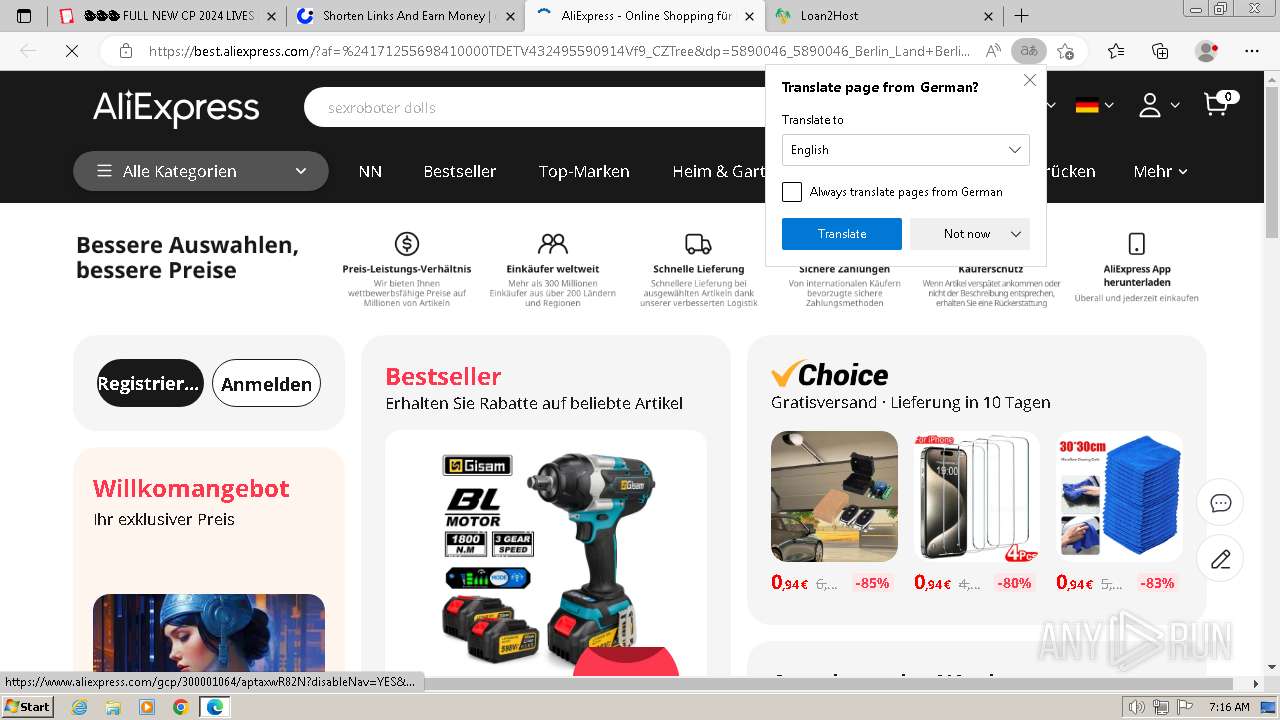Open the blue microfiber cloths thumbnail
Screen dimensions: 1280x720
point(1119,496)
